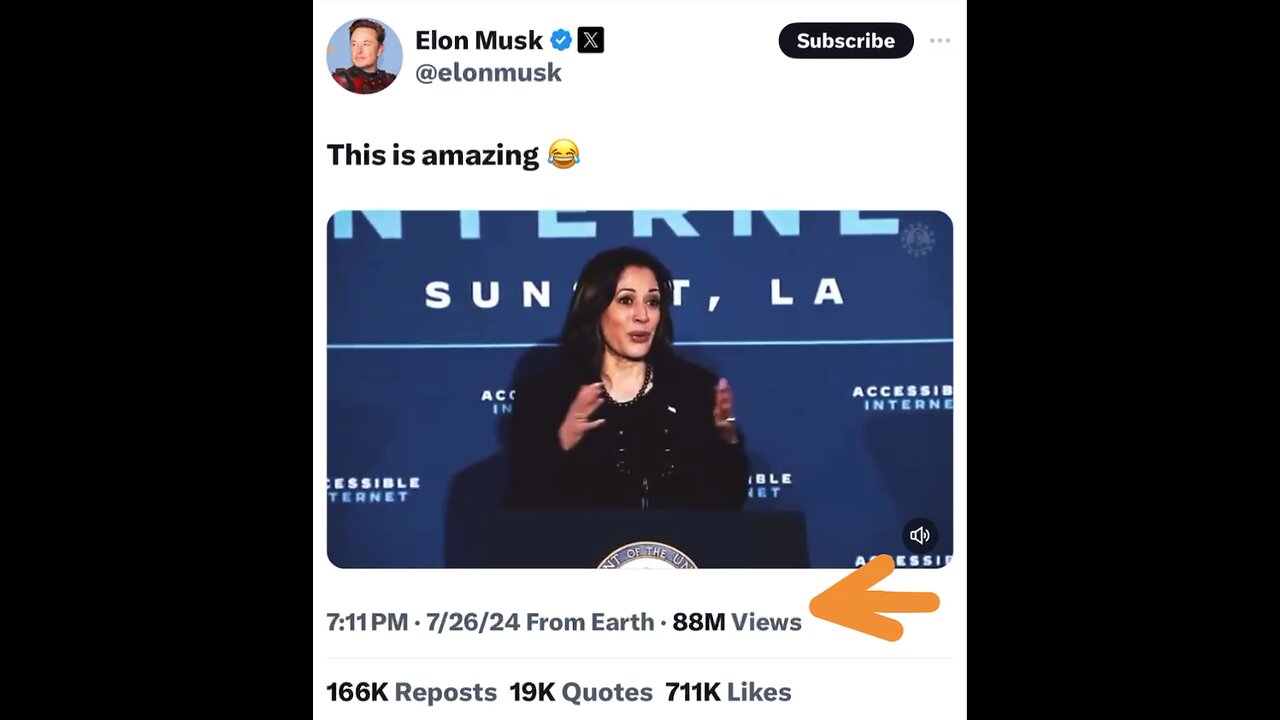Click the 7/26/24 post date
This screenshot has width=1280, height=720.
point(473,622)
